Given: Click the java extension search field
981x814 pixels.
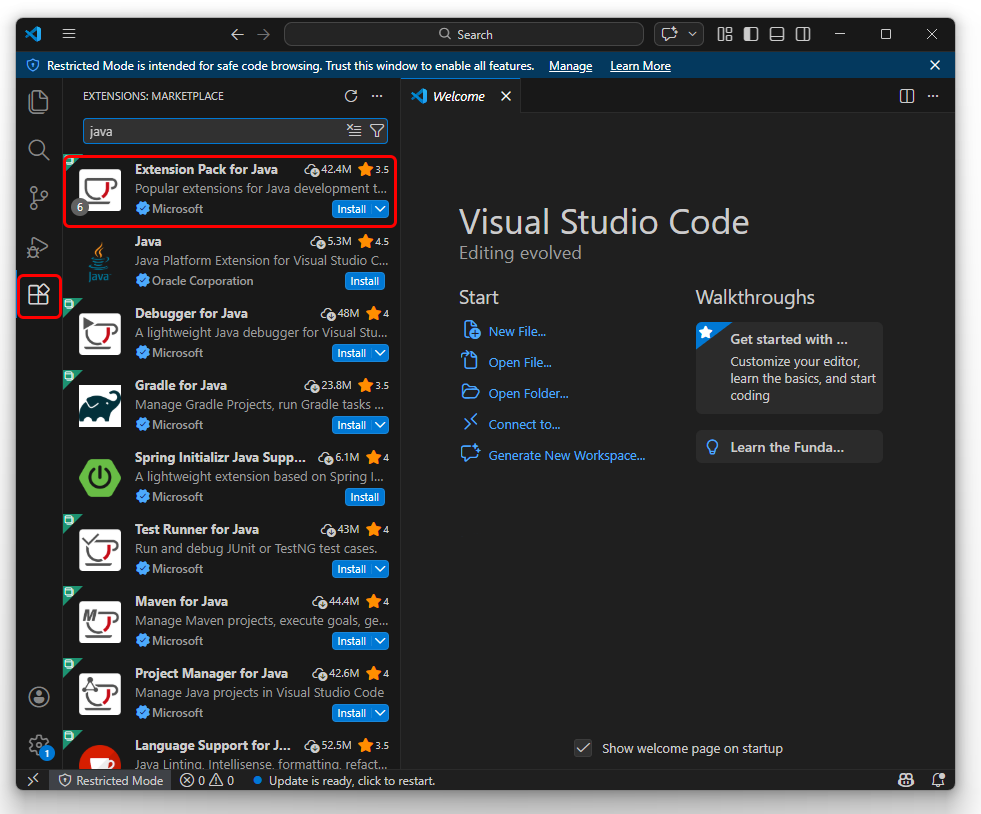Looking at the screenshot, I should 212,131.
